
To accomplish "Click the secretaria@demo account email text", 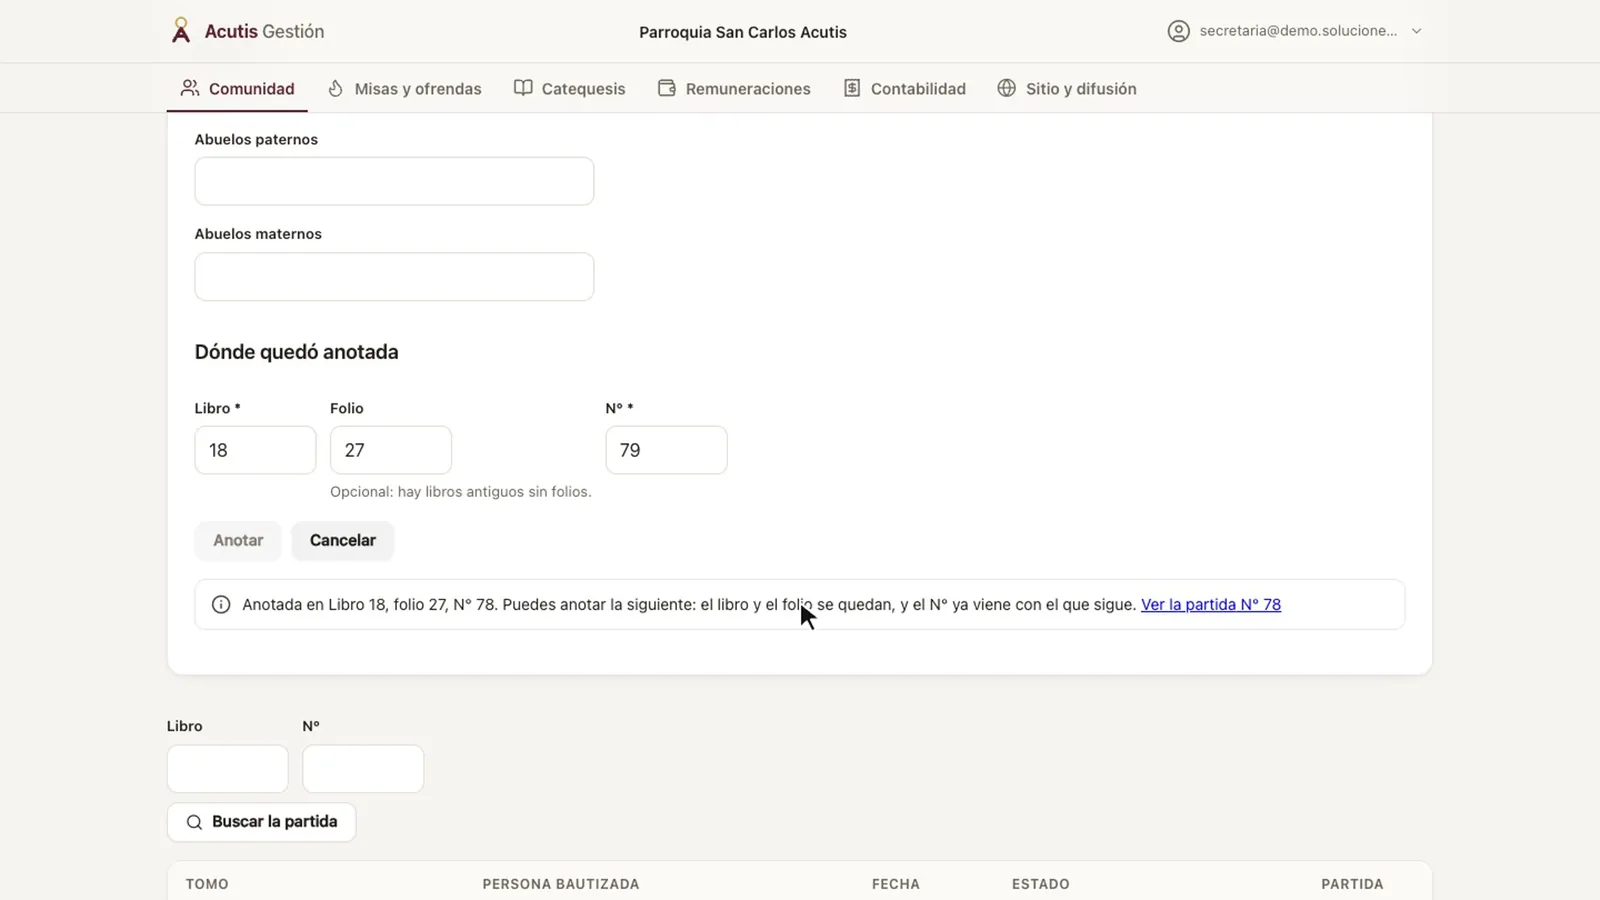I will 1298,31.
